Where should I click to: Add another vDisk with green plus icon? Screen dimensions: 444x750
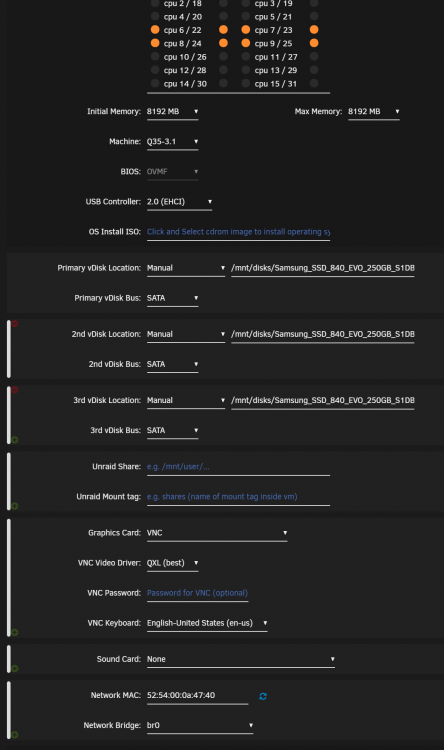click(15, 440)
